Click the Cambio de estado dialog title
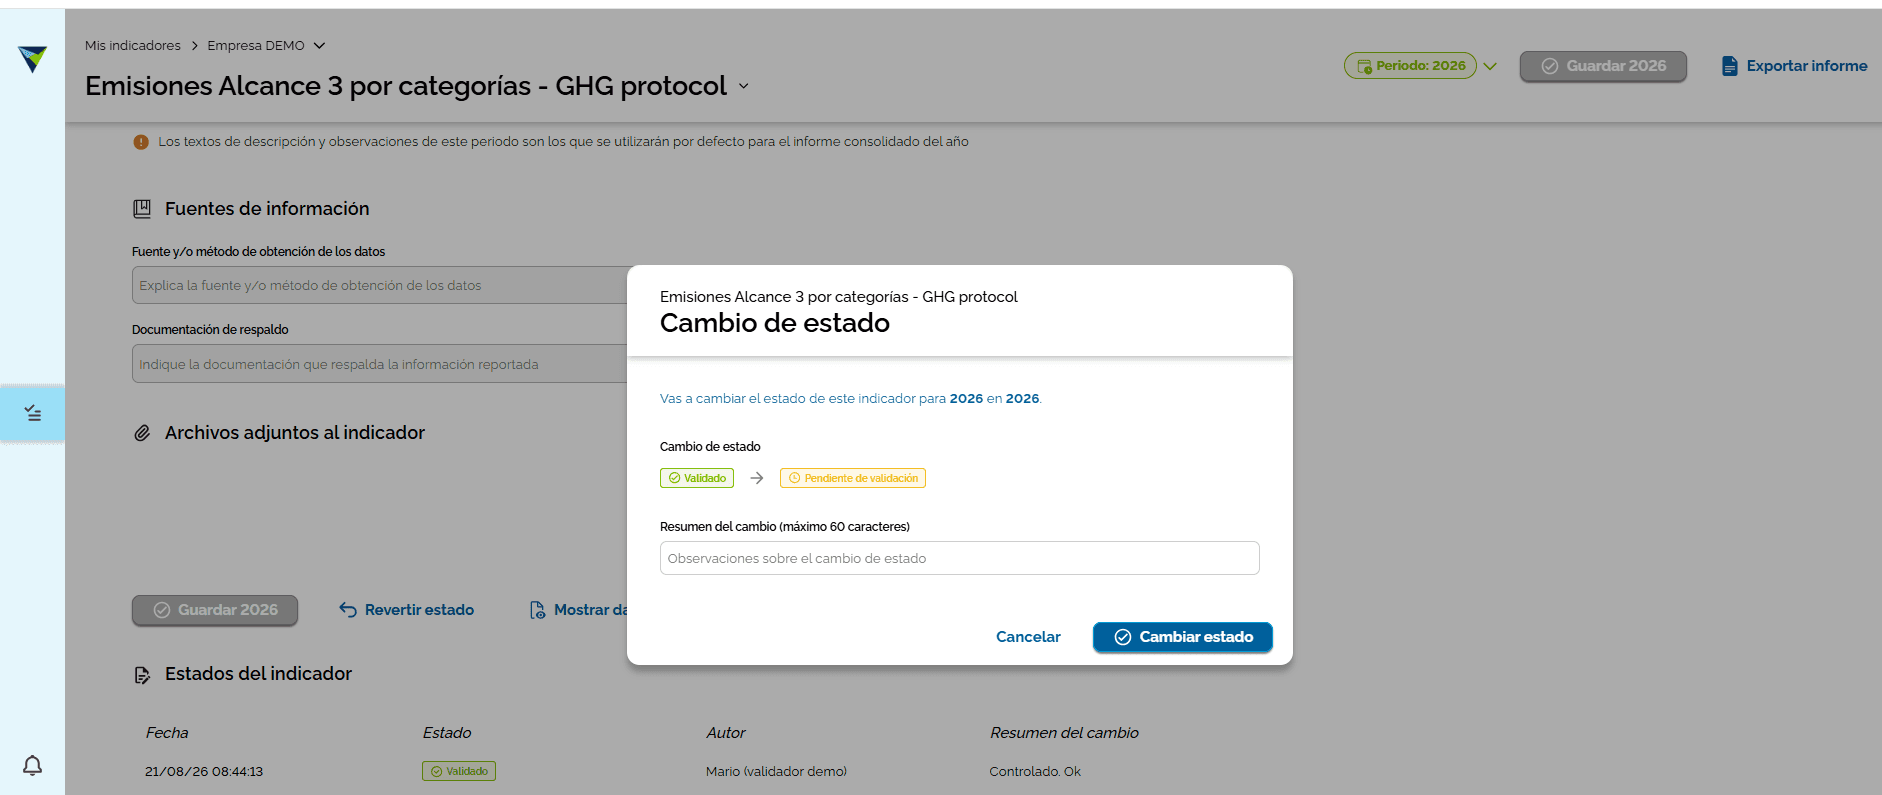The height and width of the screenshot is (795, 1882). pos(775,323)
